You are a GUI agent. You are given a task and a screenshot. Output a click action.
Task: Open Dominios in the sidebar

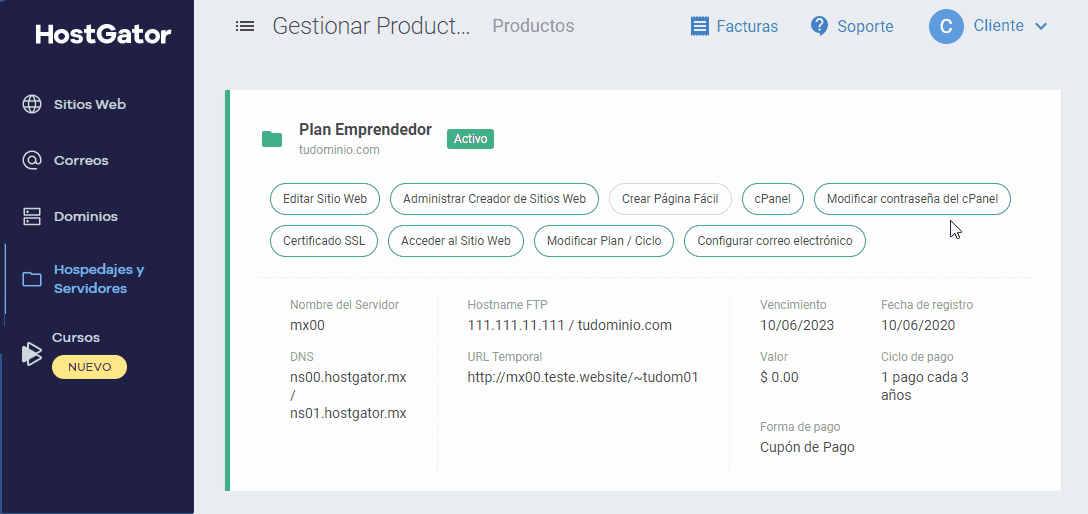pyautogui.click(x=86, y=216)
